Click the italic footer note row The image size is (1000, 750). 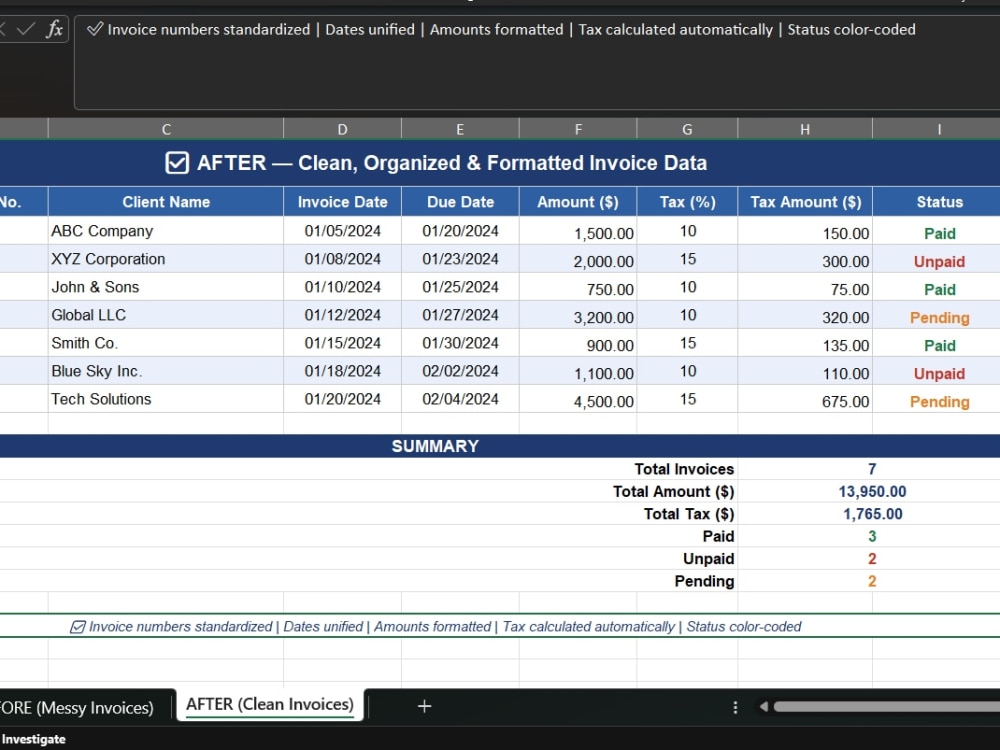[500, 626]
